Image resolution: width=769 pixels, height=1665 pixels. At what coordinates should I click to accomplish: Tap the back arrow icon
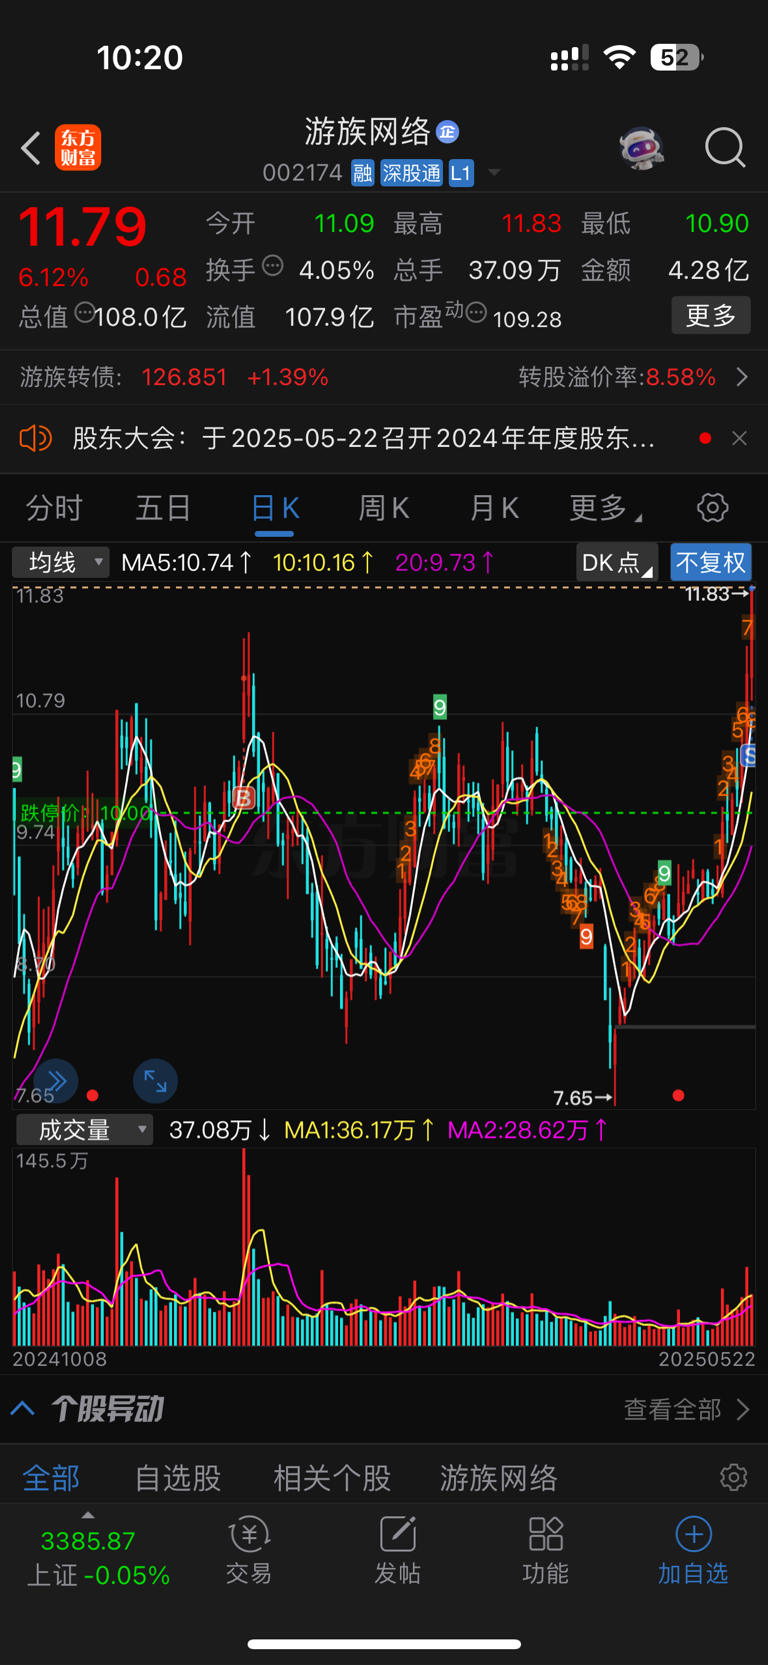click(31, 148)
